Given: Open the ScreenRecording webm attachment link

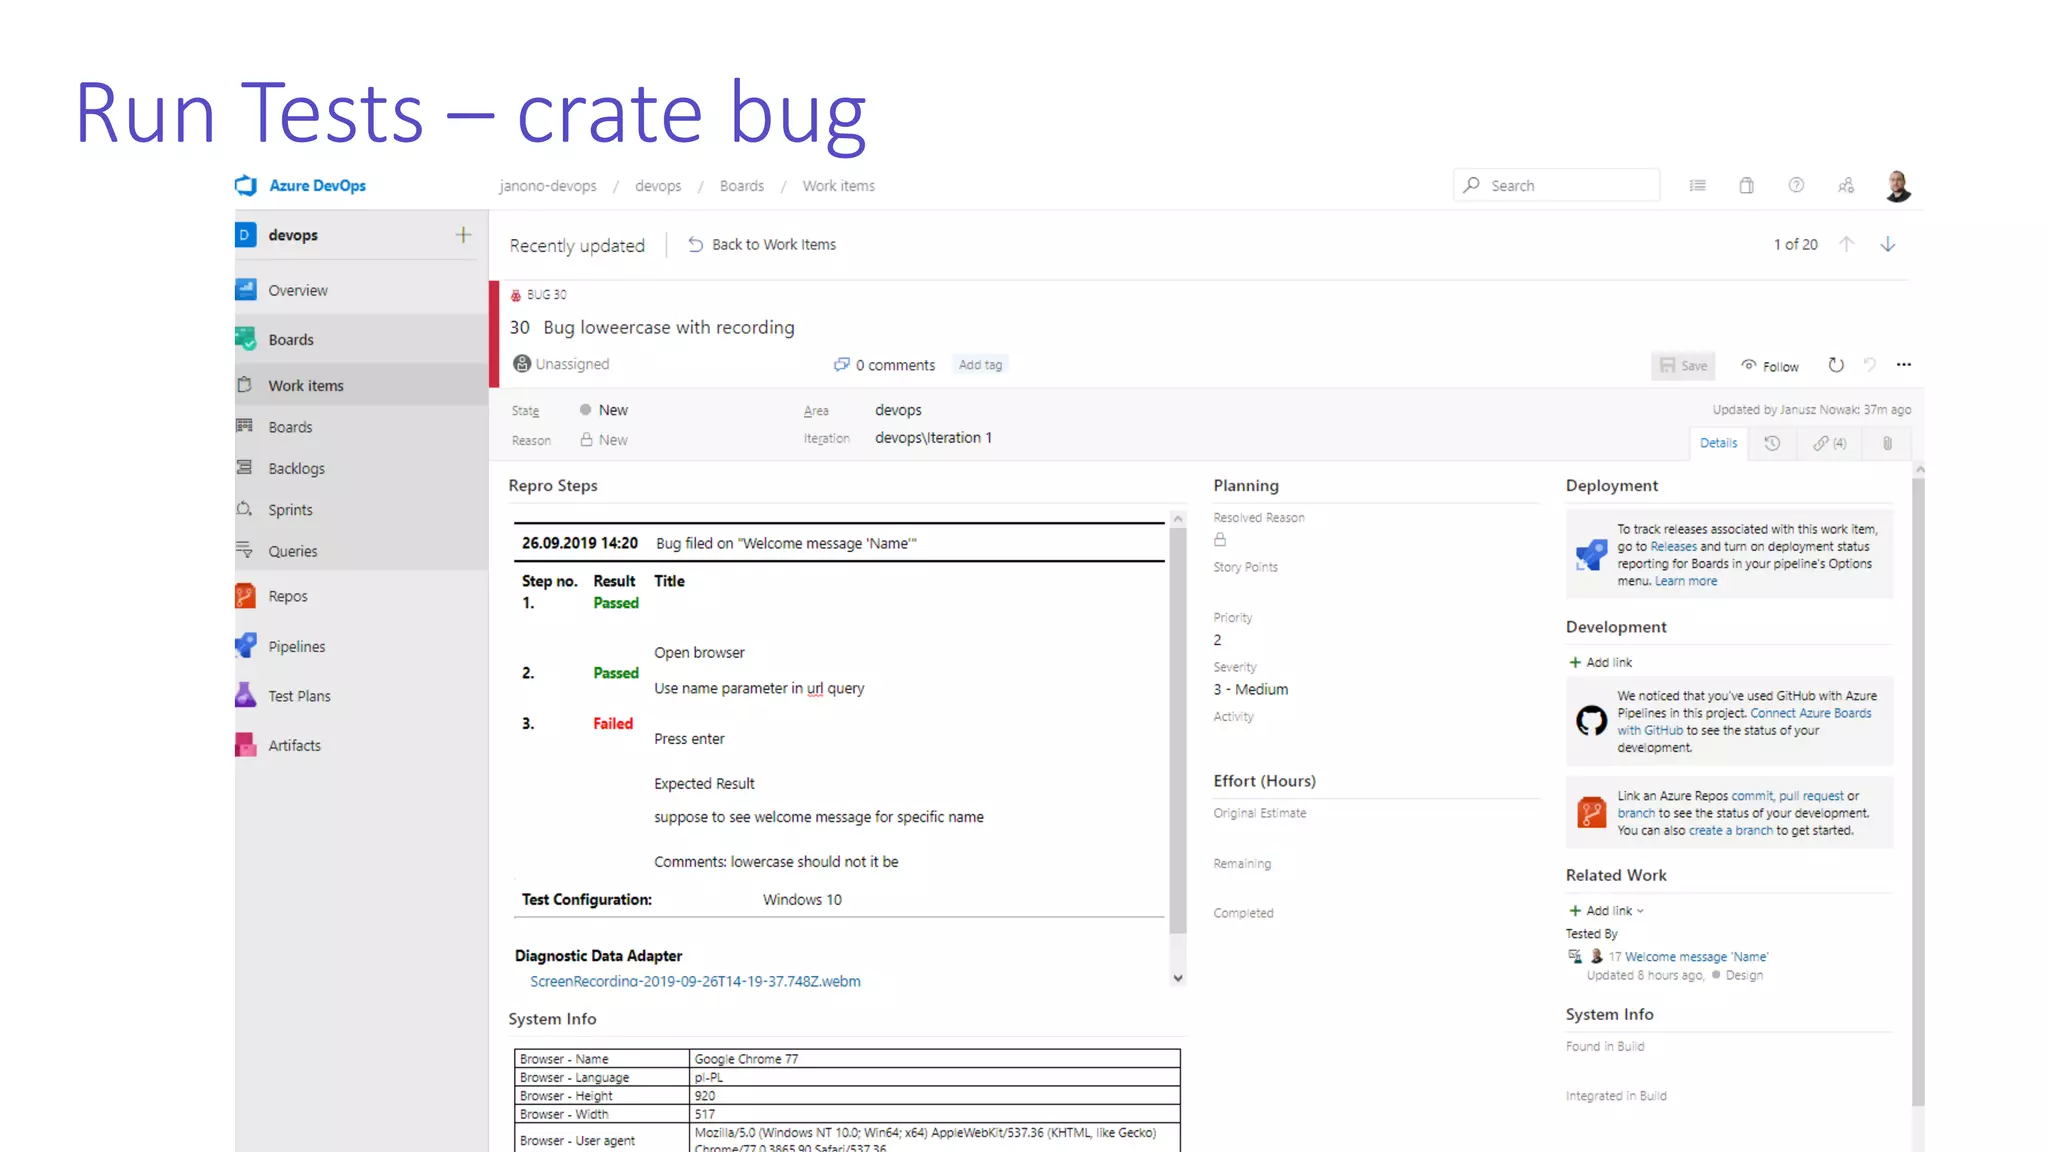Looking at the screenshot, I should [695, 981].
